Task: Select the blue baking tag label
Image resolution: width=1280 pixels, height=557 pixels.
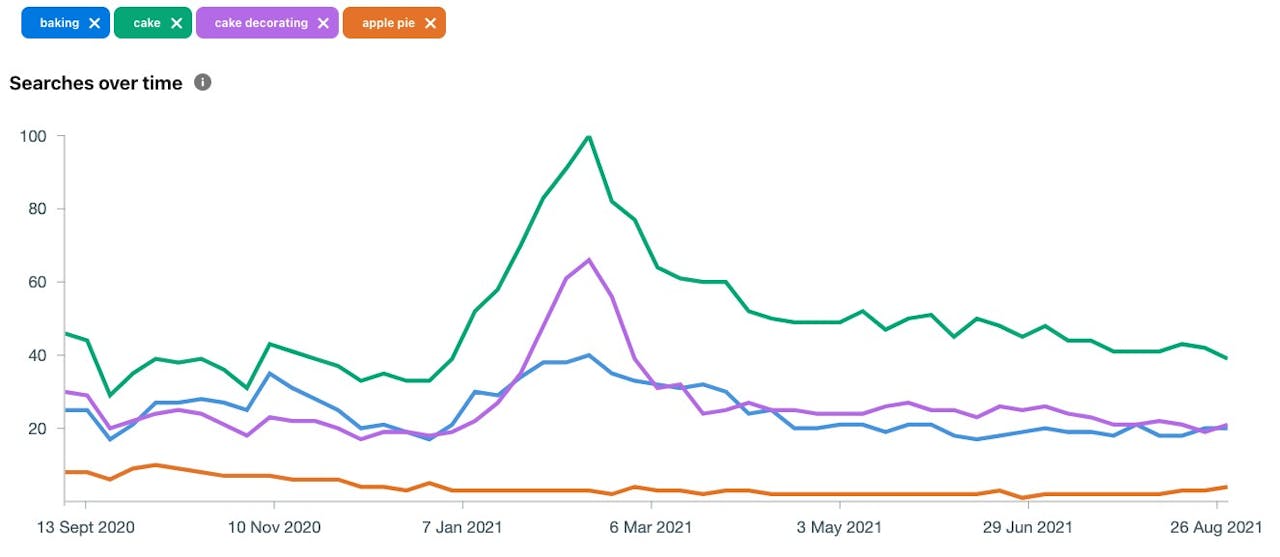Action: coord(59,23)
